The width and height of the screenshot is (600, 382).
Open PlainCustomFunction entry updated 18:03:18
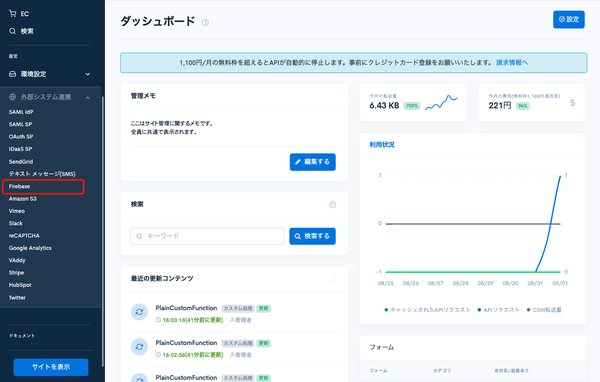pos(186,308)
